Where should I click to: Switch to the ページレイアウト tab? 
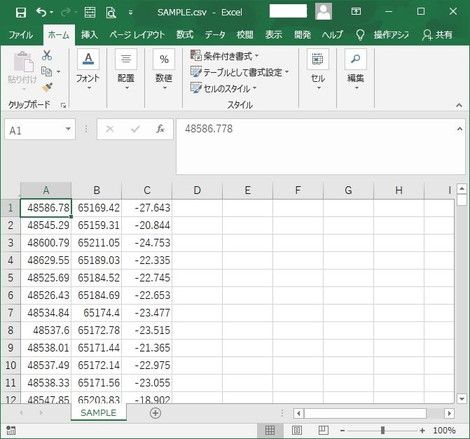(137, 35)
